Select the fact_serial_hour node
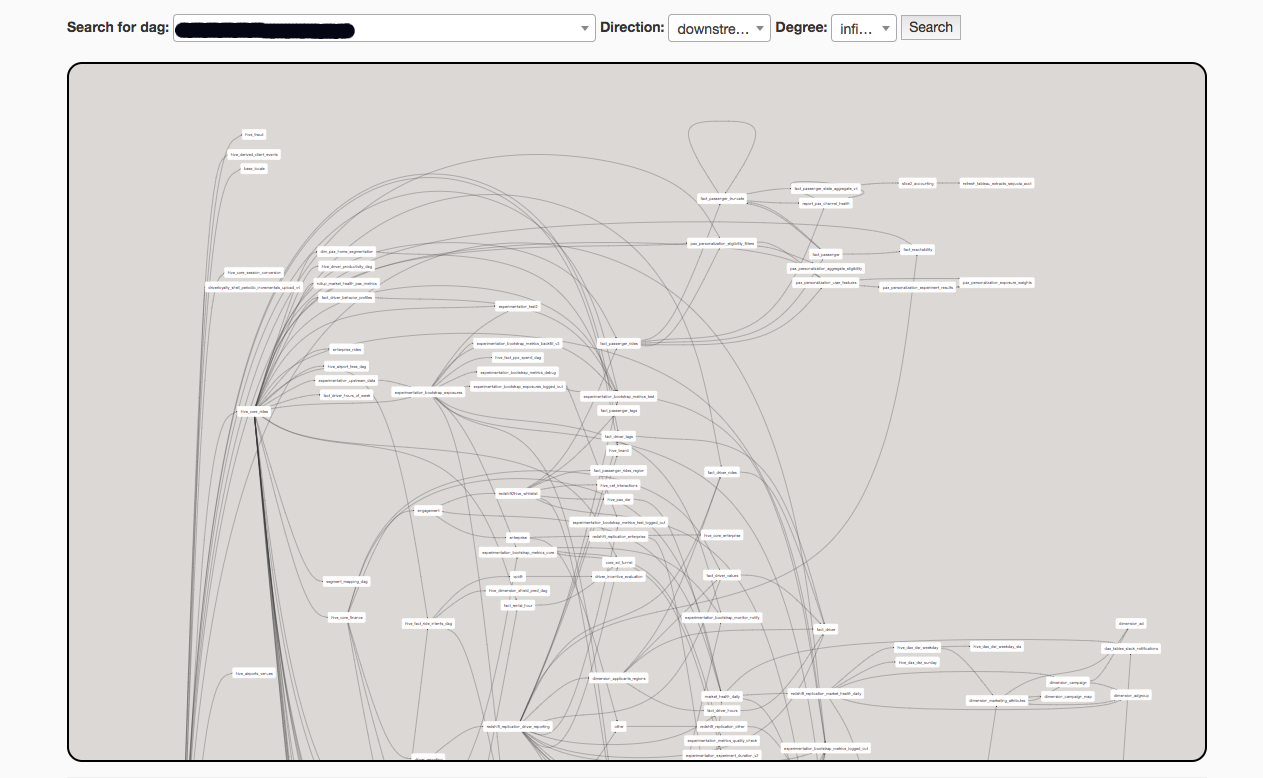 click(x=518, y=605)
